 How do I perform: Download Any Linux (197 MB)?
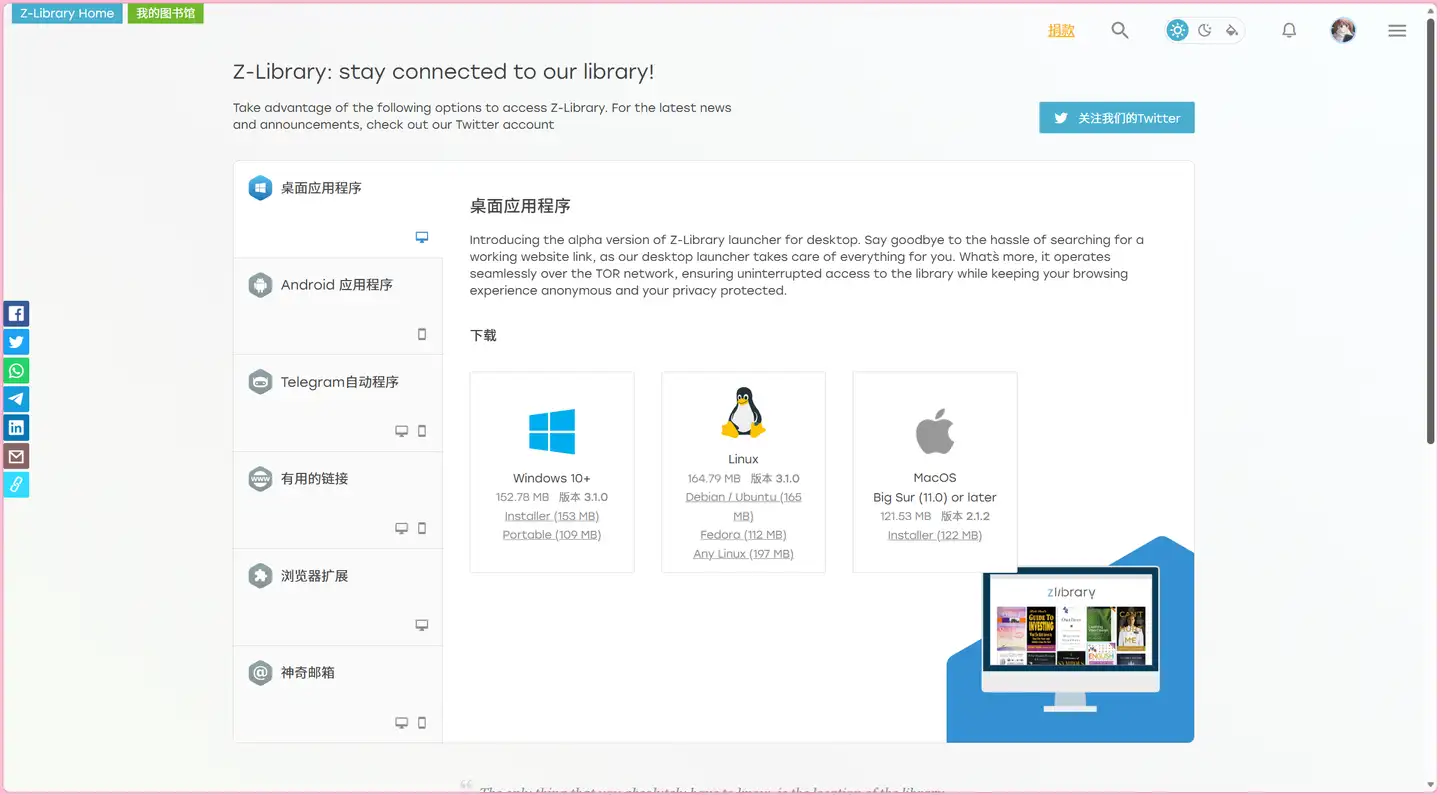coord(743,554)
